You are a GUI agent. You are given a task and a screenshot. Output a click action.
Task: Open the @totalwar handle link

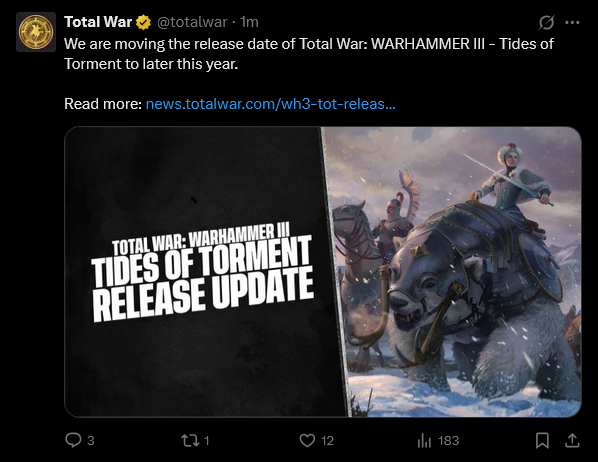tap(192, 23)
